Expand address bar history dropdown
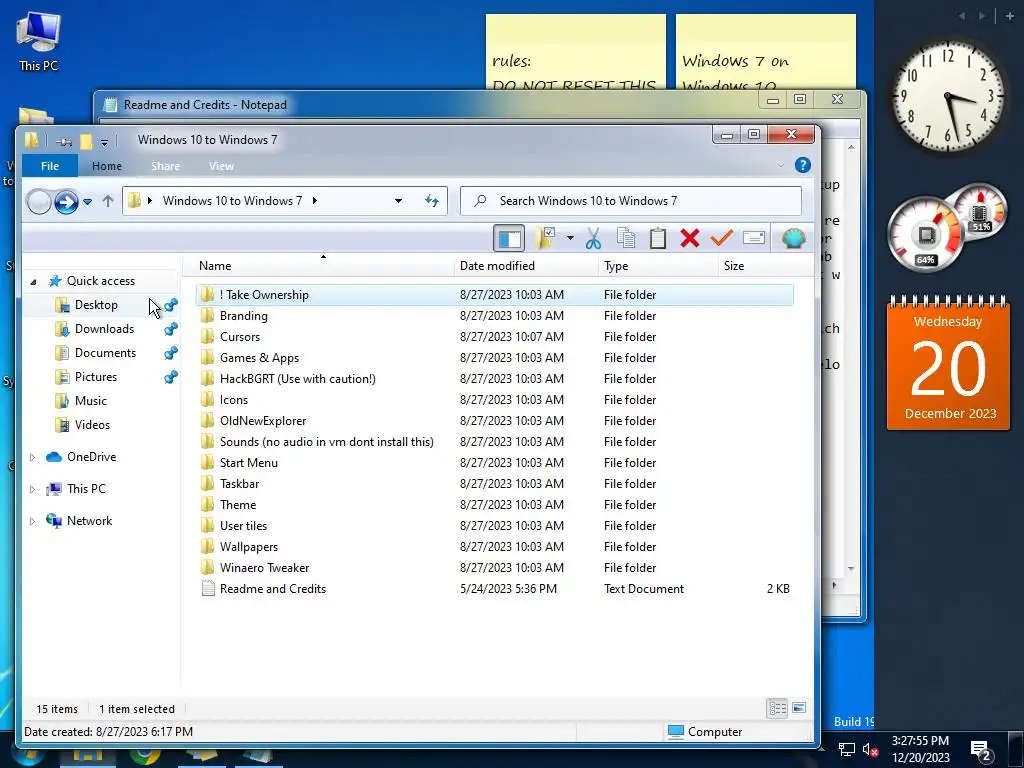 pos(398,200)
